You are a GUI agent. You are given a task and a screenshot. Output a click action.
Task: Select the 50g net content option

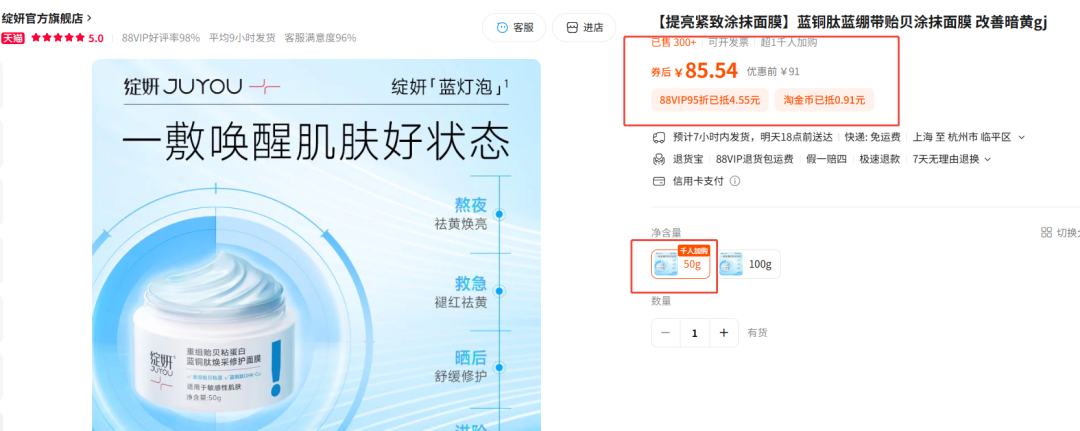point(681,264)
